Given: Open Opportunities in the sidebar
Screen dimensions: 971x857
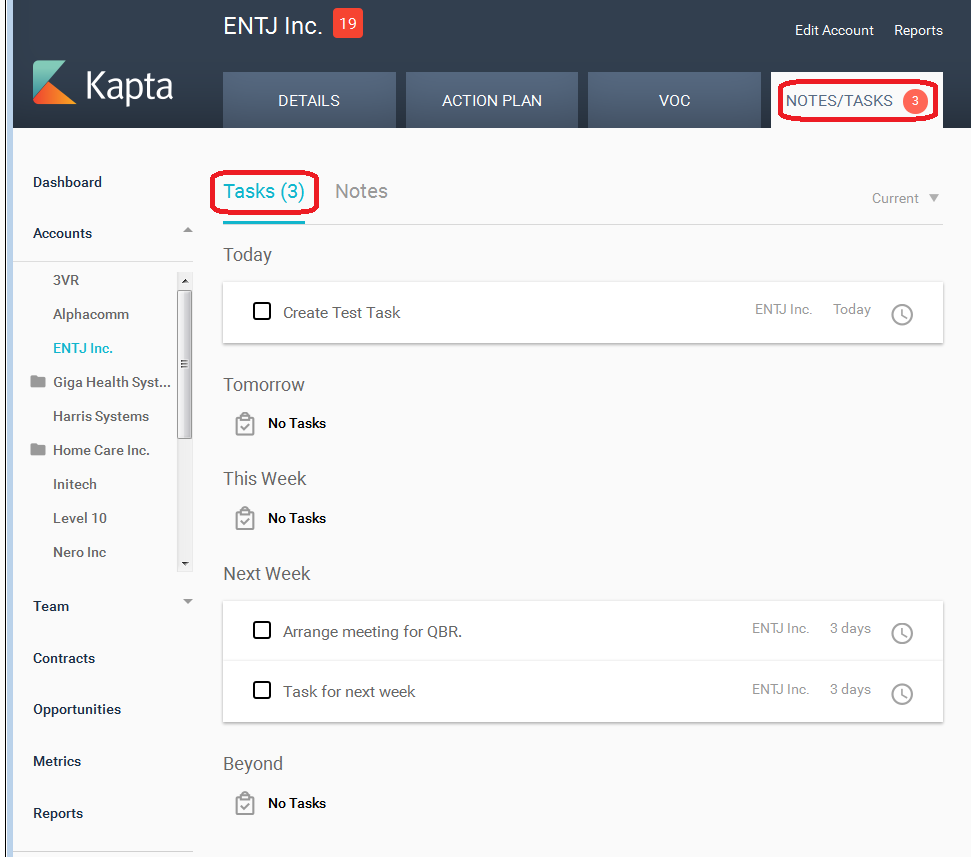Looking at the screenshot, I should coord(77,710).
